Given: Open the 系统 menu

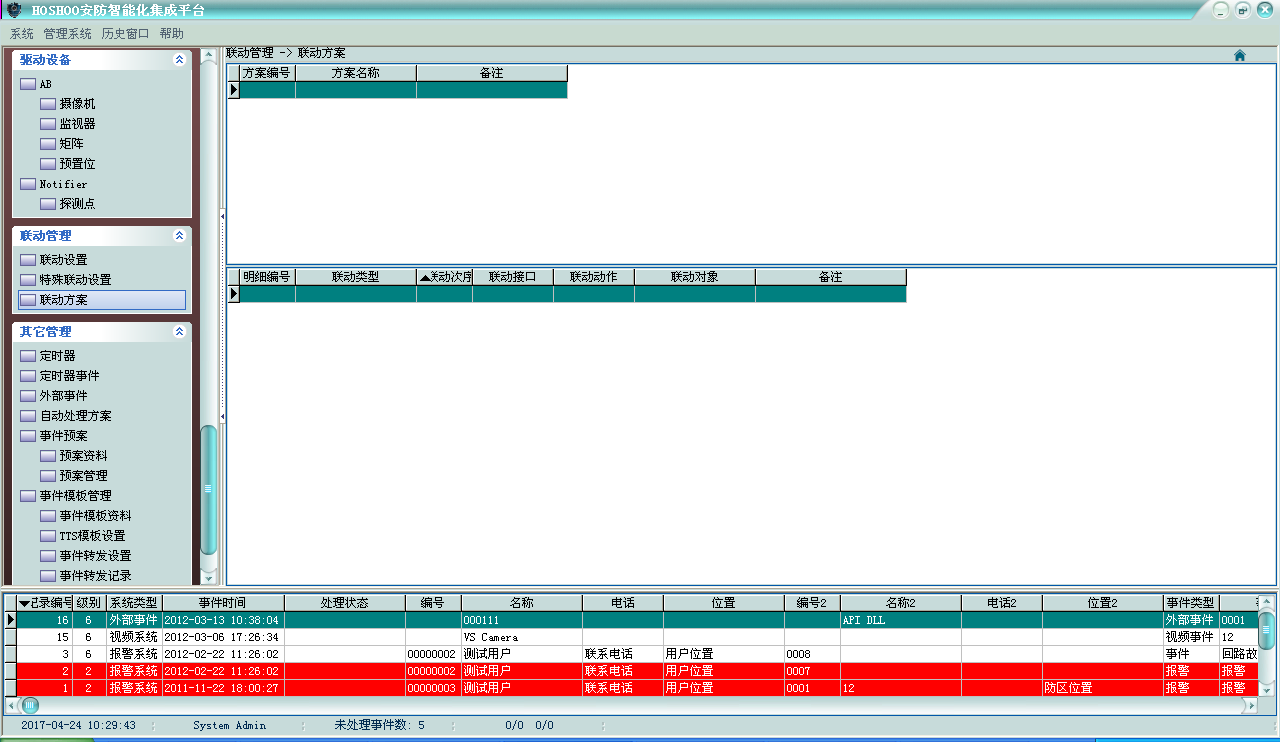Looking at the screenshot, I should pyautogui.click(x=22, y=34).
